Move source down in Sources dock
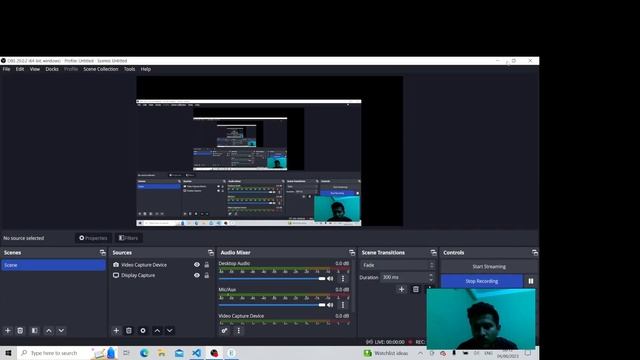Screen dimensions: 640x360 (169, 331)
